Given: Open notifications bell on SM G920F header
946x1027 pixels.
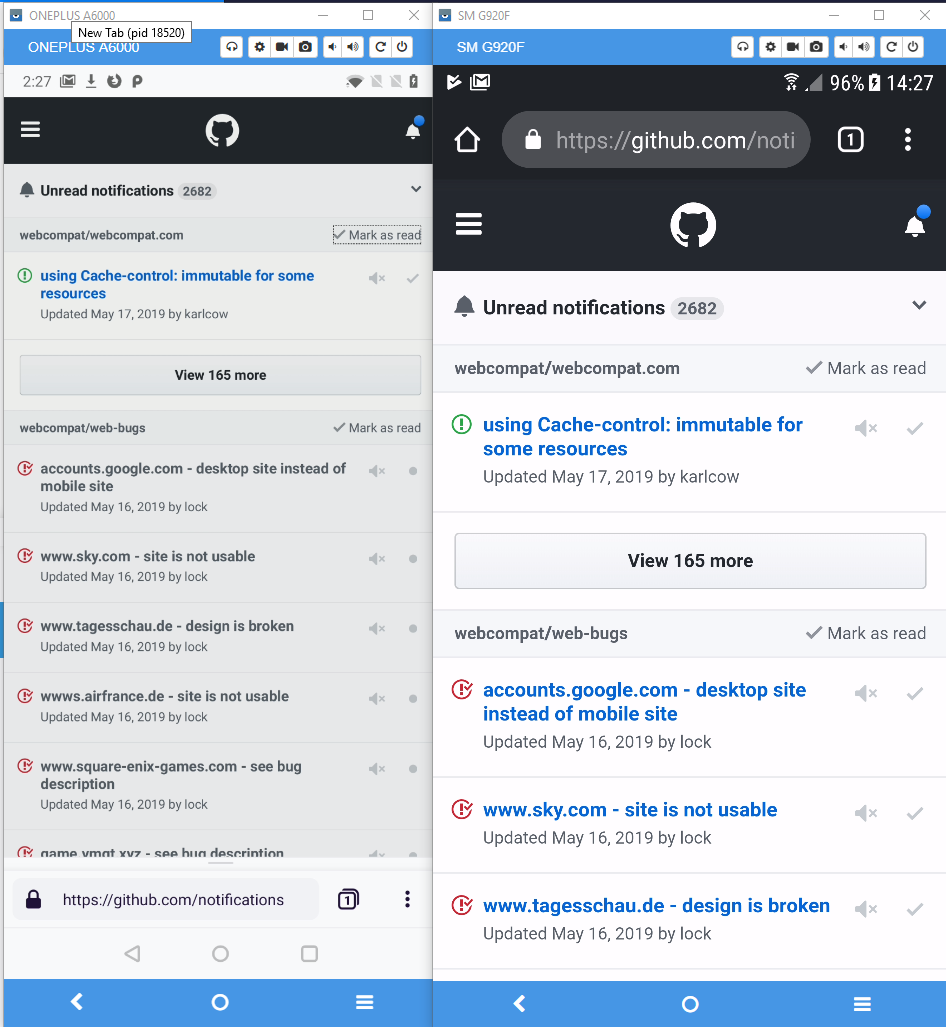Looking at the screenshot, I should (x=916, y=223).
